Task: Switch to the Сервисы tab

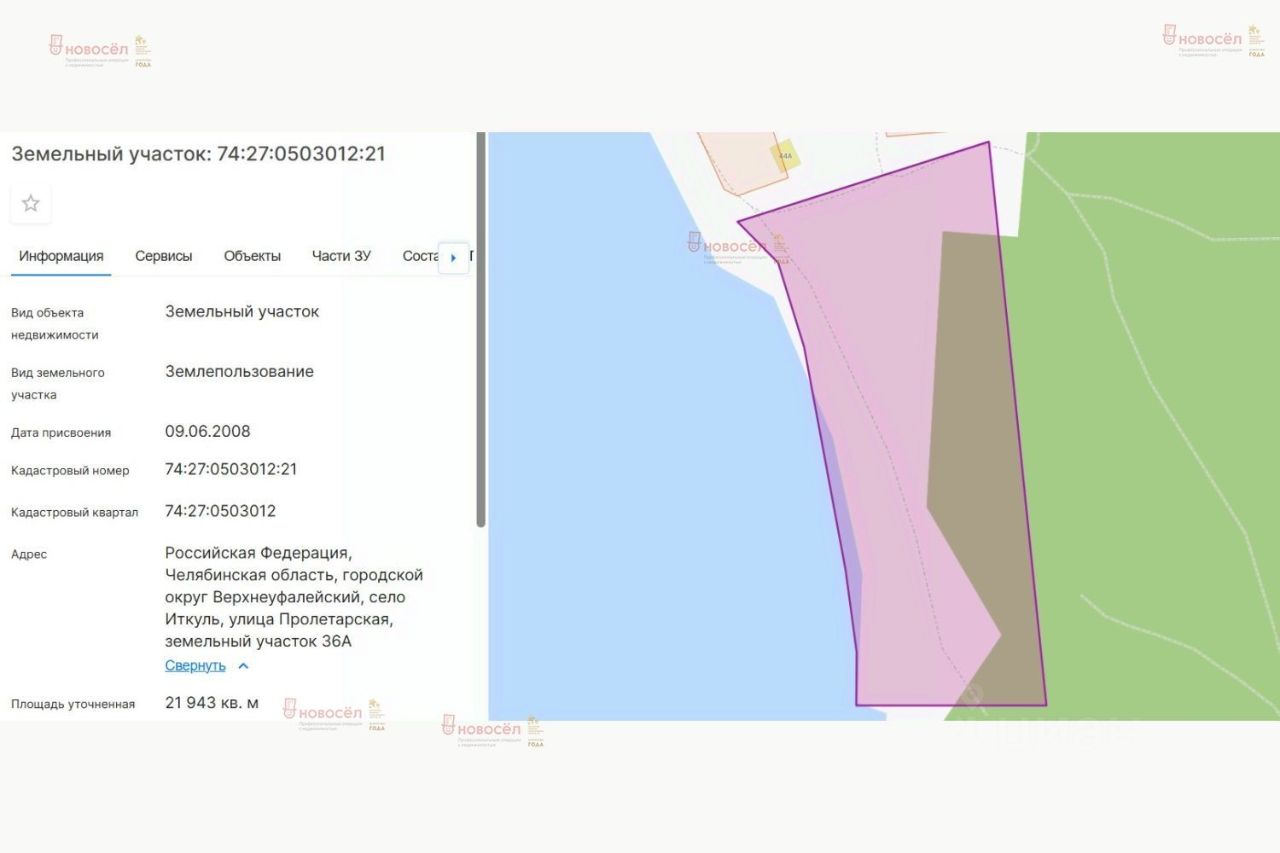Action: [164, 256]
